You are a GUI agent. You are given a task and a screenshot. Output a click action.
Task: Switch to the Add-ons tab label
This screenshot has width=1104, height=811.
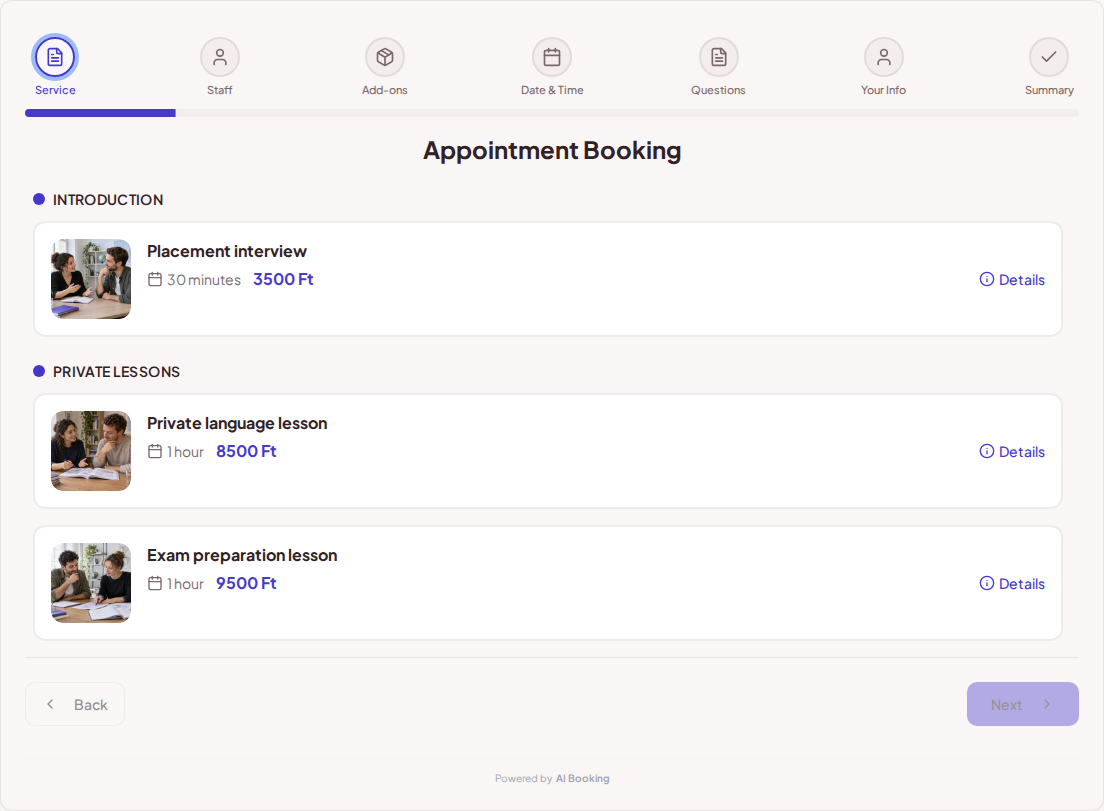click(x=384, y=90)
